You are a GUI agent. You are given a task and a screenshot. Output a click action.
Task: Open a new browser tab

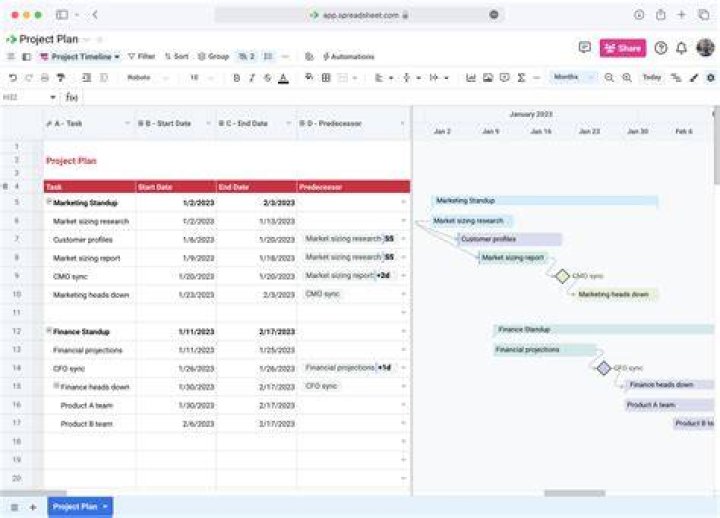(681, 15)
